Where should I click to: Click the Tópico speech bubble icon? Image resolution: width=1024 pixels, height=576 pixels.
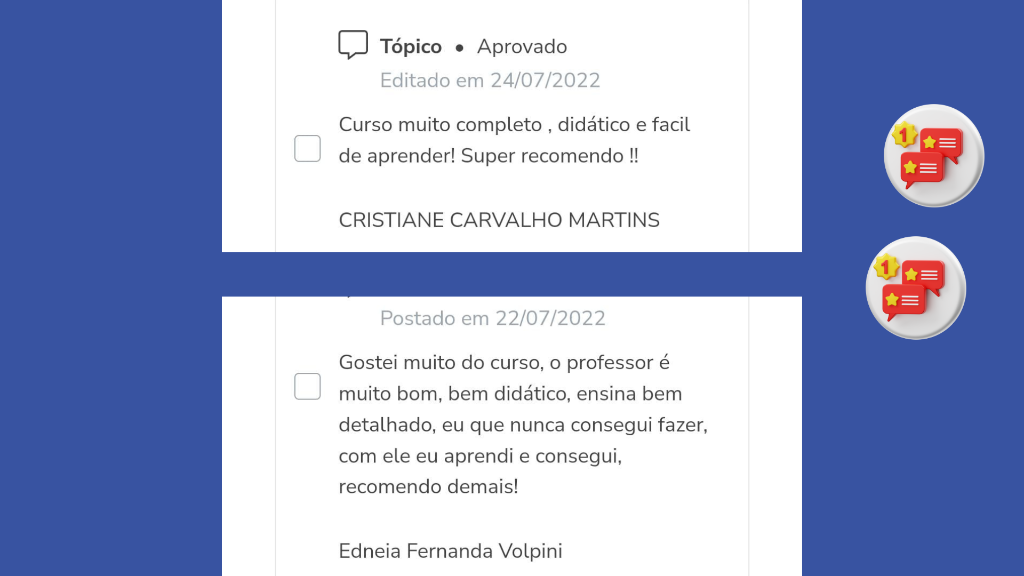[x=353, y=45]
